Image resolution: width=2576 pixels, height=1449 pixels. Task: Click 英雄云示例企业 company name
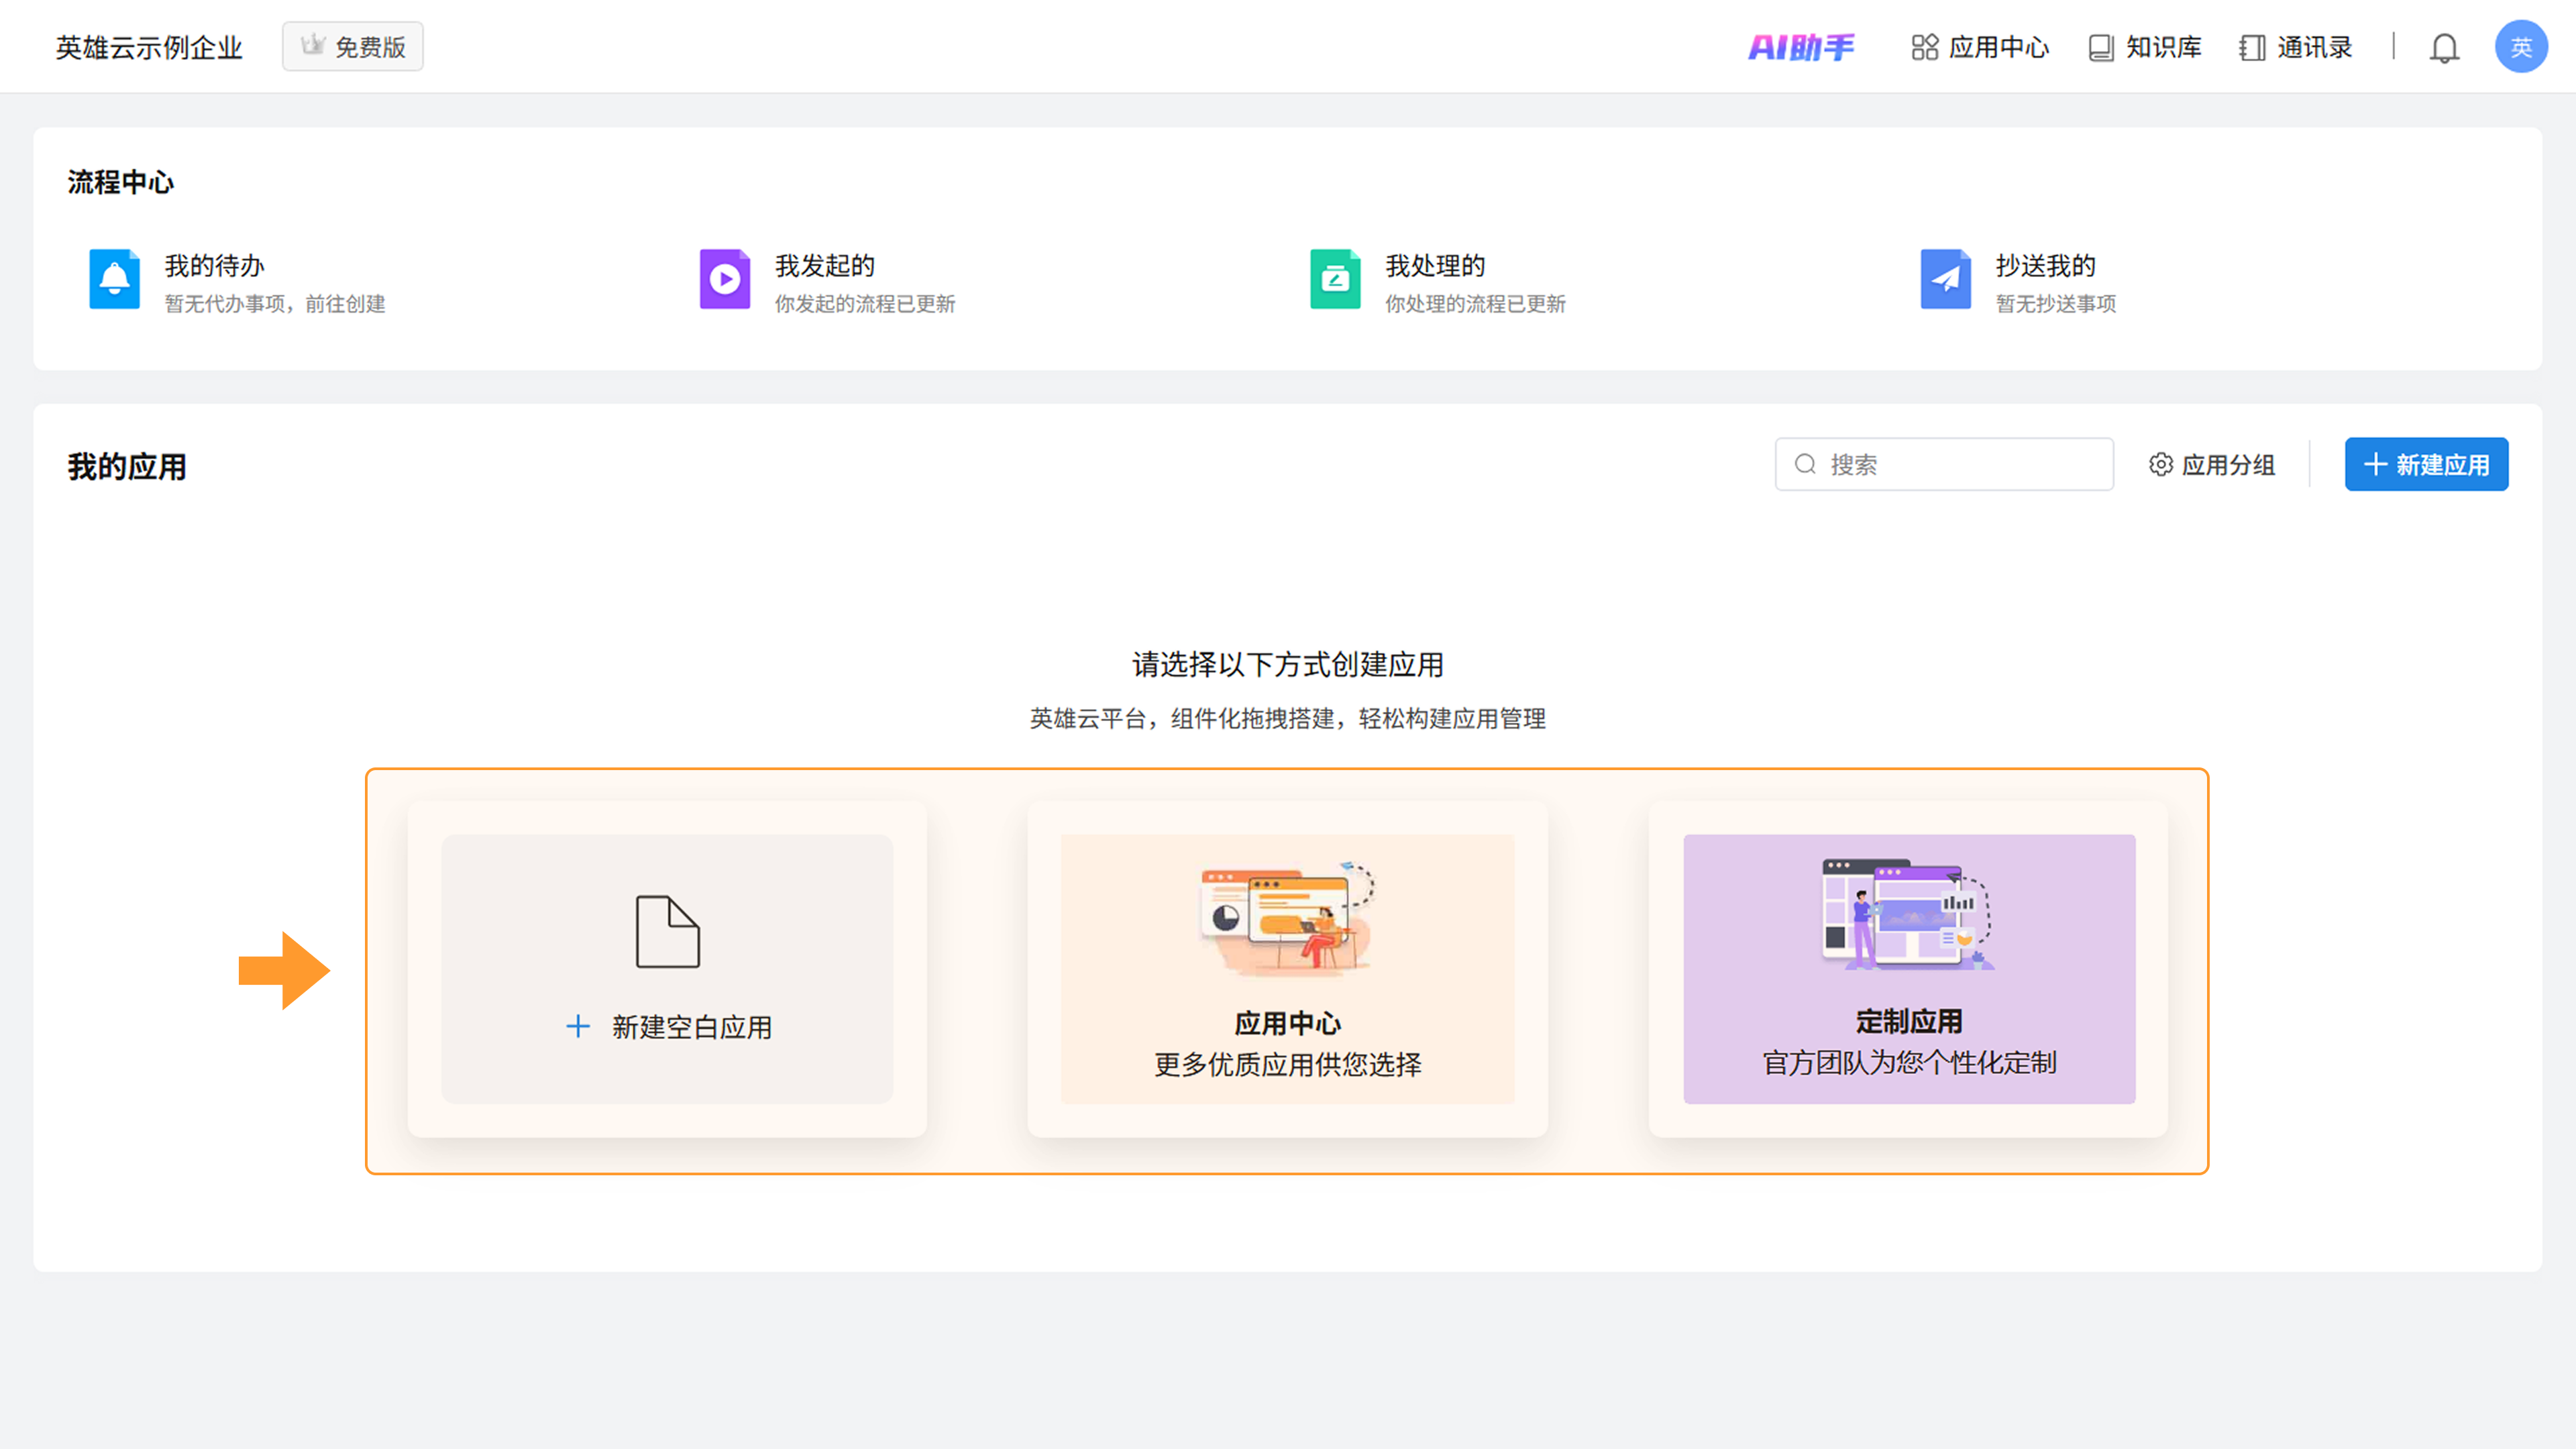coord(149,47)
